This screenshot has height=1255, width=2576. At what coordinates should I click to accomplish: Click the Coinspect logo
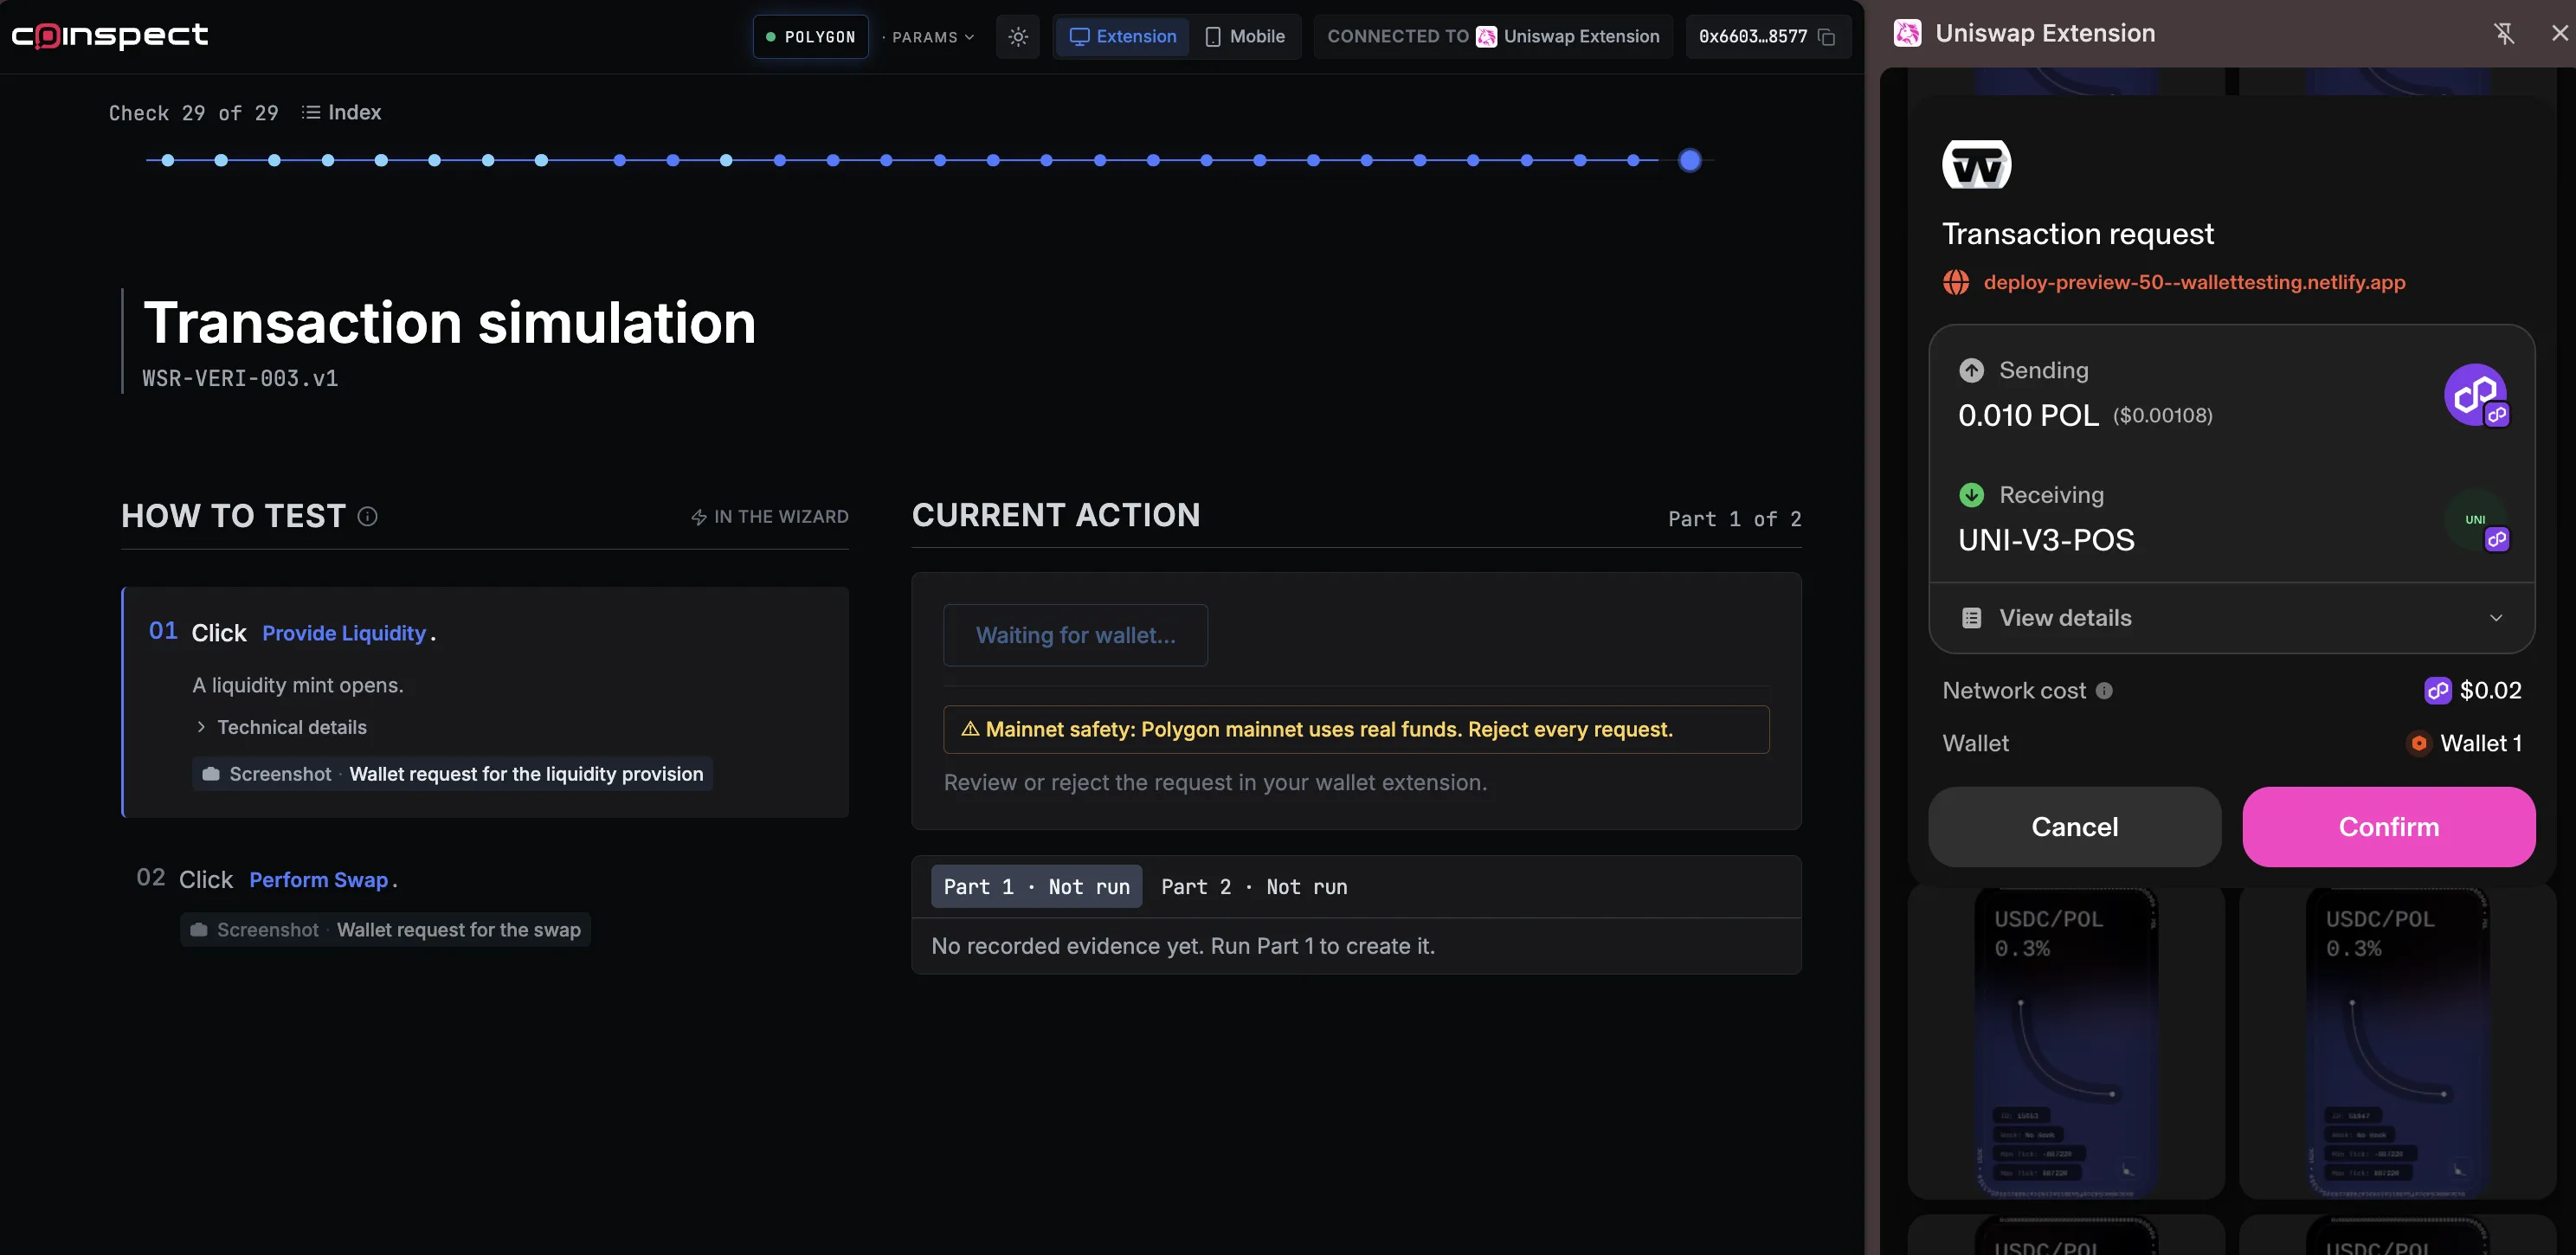(110, 36)
